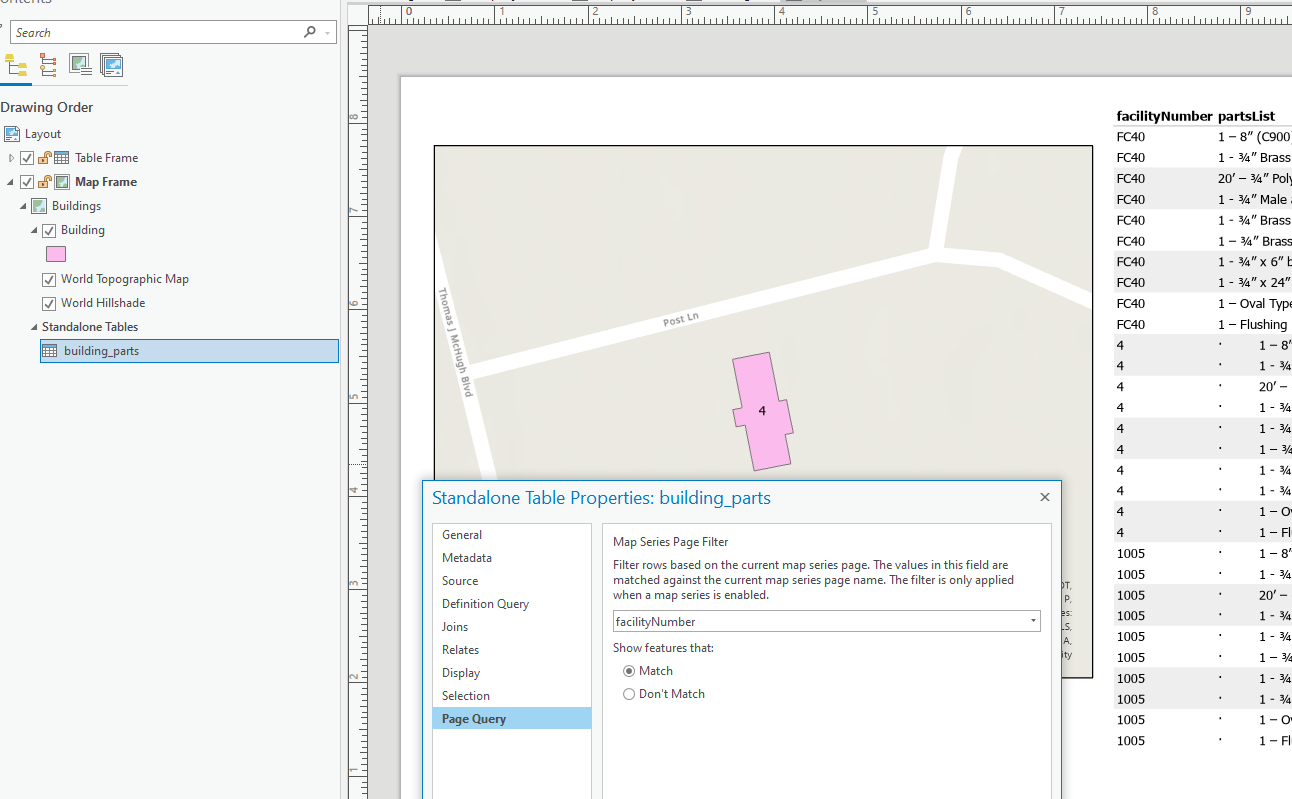Select the Don't Match radio button
1292x799 pixels.
click(630, 693)
